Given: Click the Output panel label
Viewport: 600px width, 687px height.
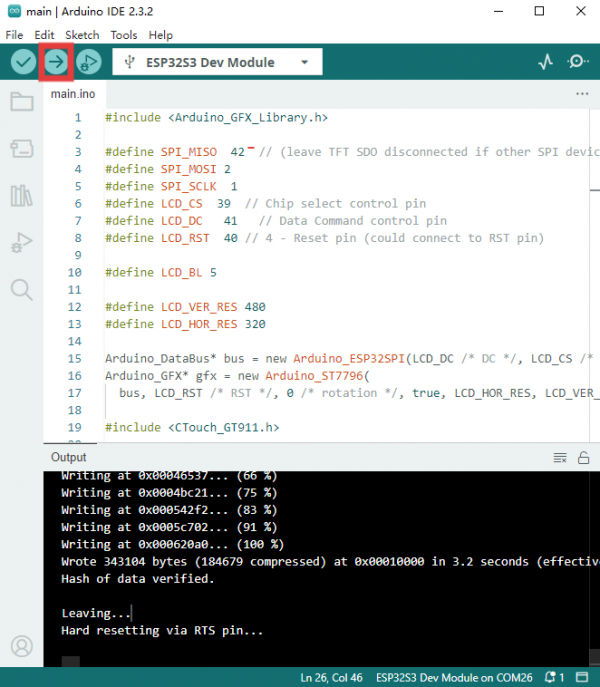Looking at the screenshot, I should tap(68, 457).
